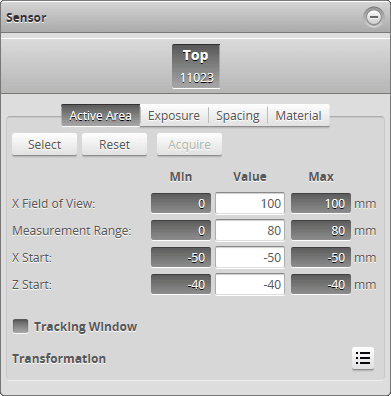
Task: Click the X Field of View Max box
Action: point(321,203)
